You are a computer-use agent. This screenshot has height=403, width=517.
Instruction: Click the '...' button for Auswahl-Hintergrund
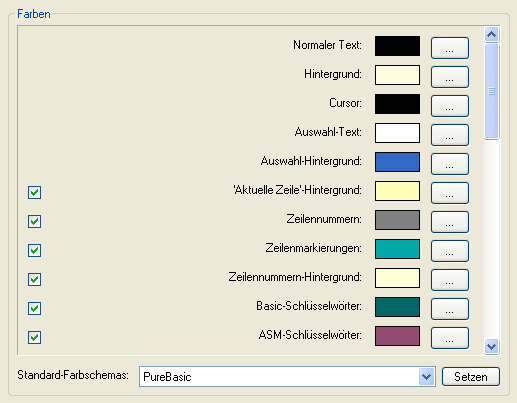tap(450, 164)
